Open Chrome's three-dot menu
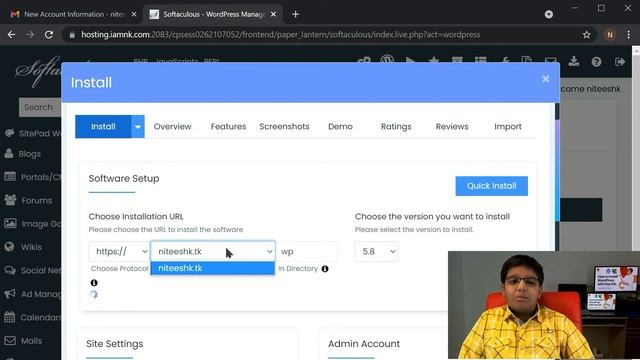Viewport: 640px width, 360px height. [629, 35]
